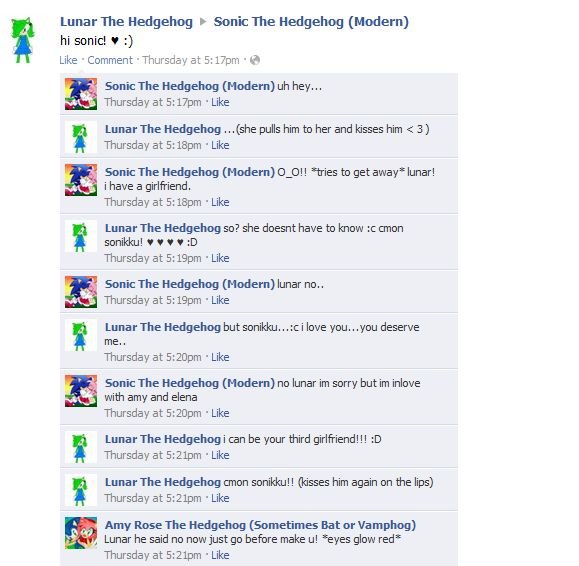This screenshot has width=579, height=566.
Task: Like the "you deserve me" comment
Action: pos(220,357)
